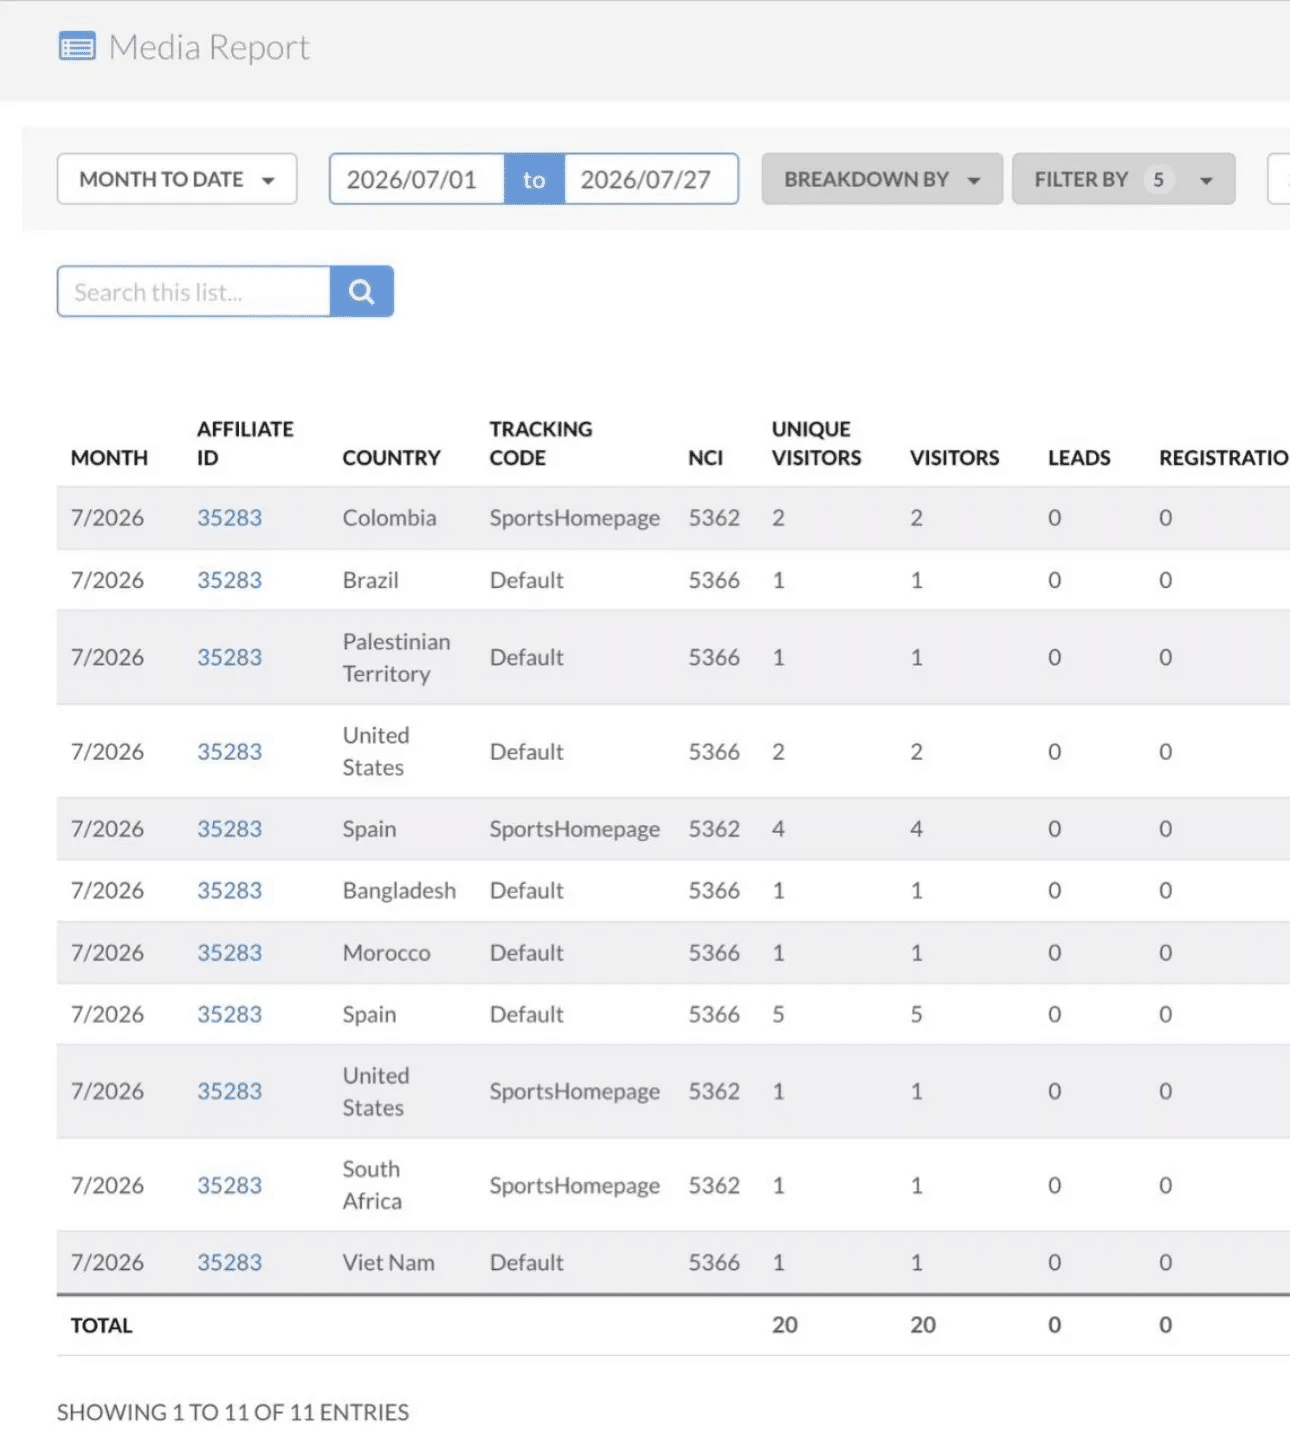Open affiliate 35283 link in Viet Nam row
1290x1434 pixels.
tap(229, 1263)
